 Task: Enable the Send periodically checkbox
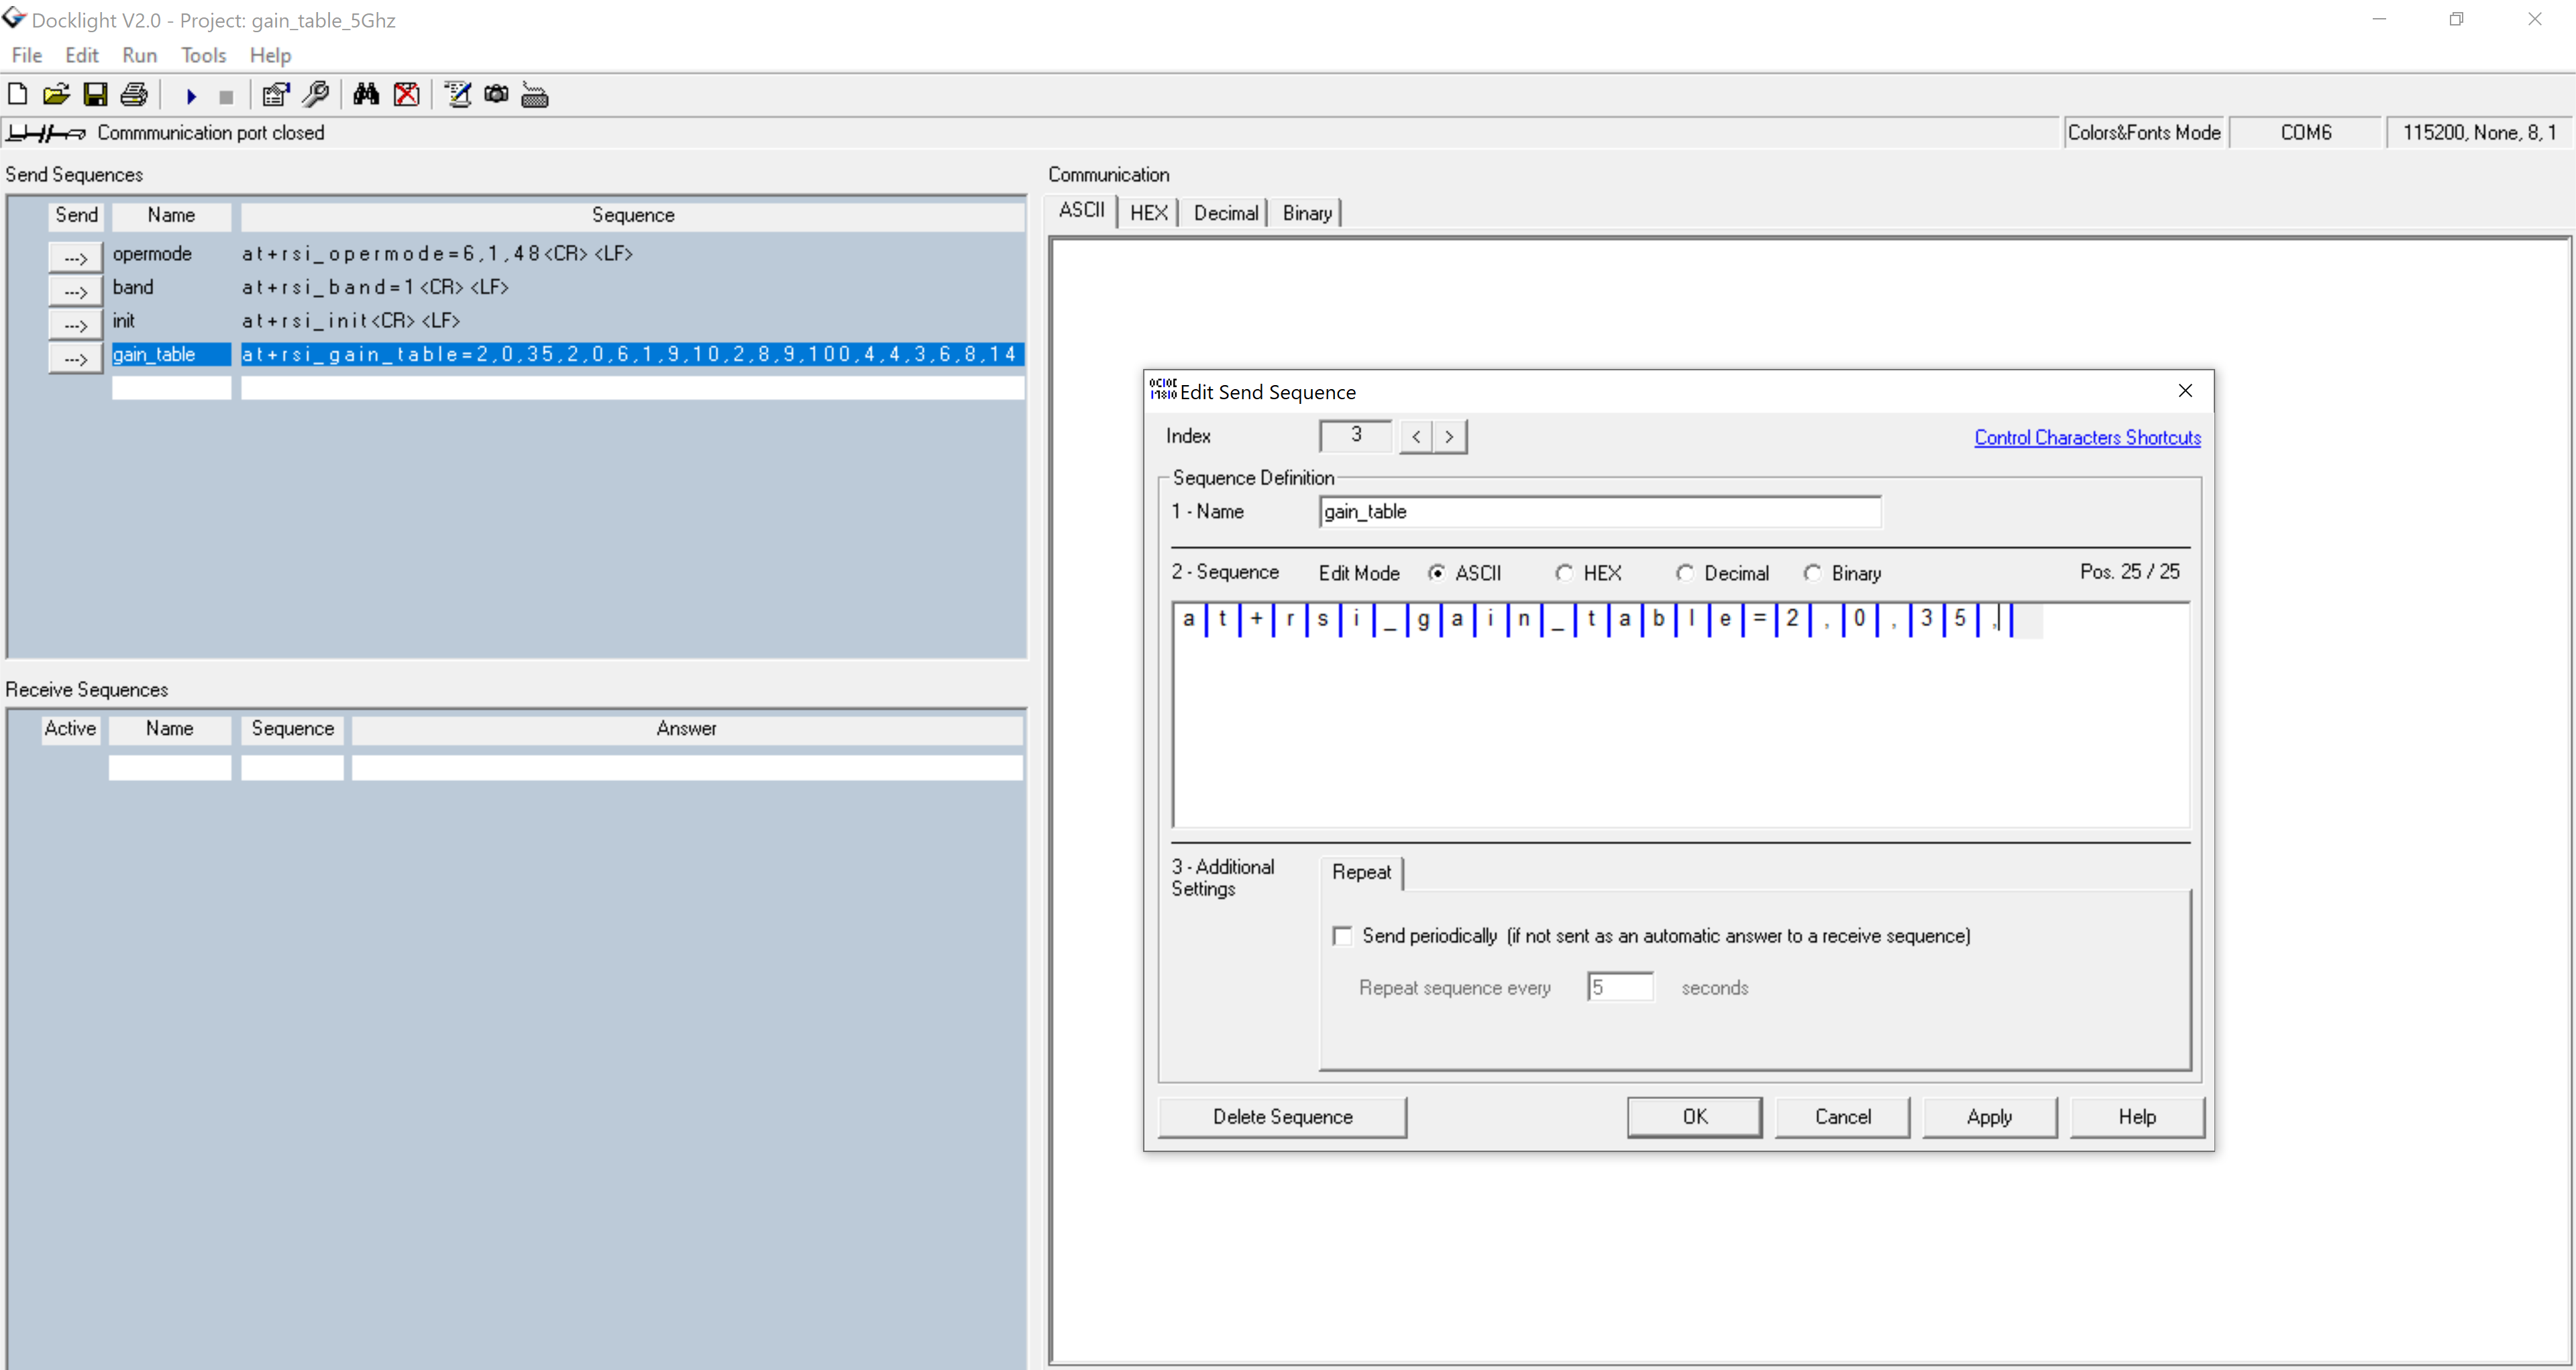[x=1343, y=936]
